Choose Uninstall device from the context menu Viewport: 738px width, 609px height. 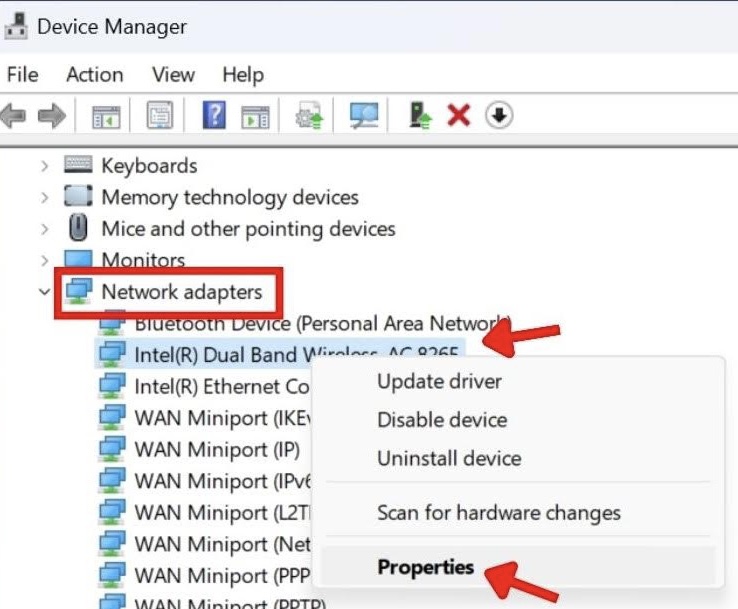[449, 458]
